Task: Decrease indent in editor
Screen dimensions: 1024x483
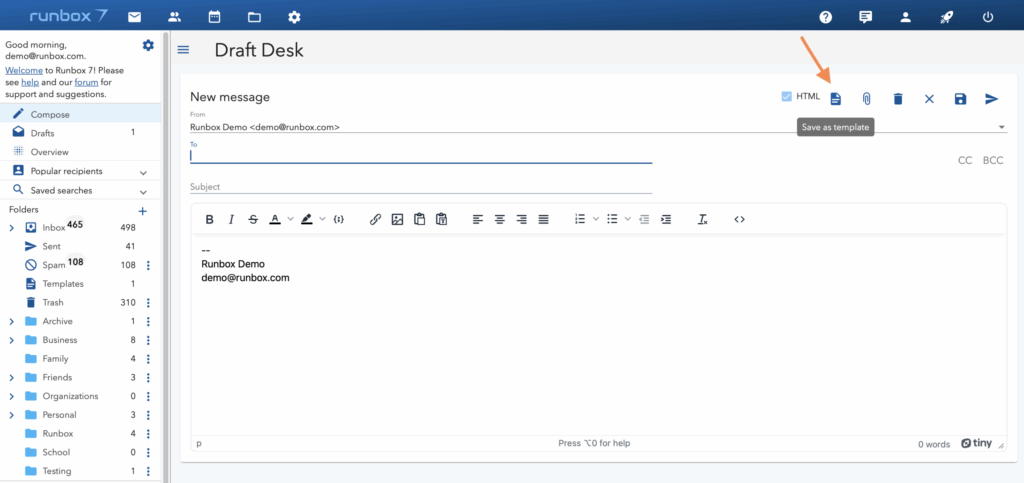Action: pos(644,219)
